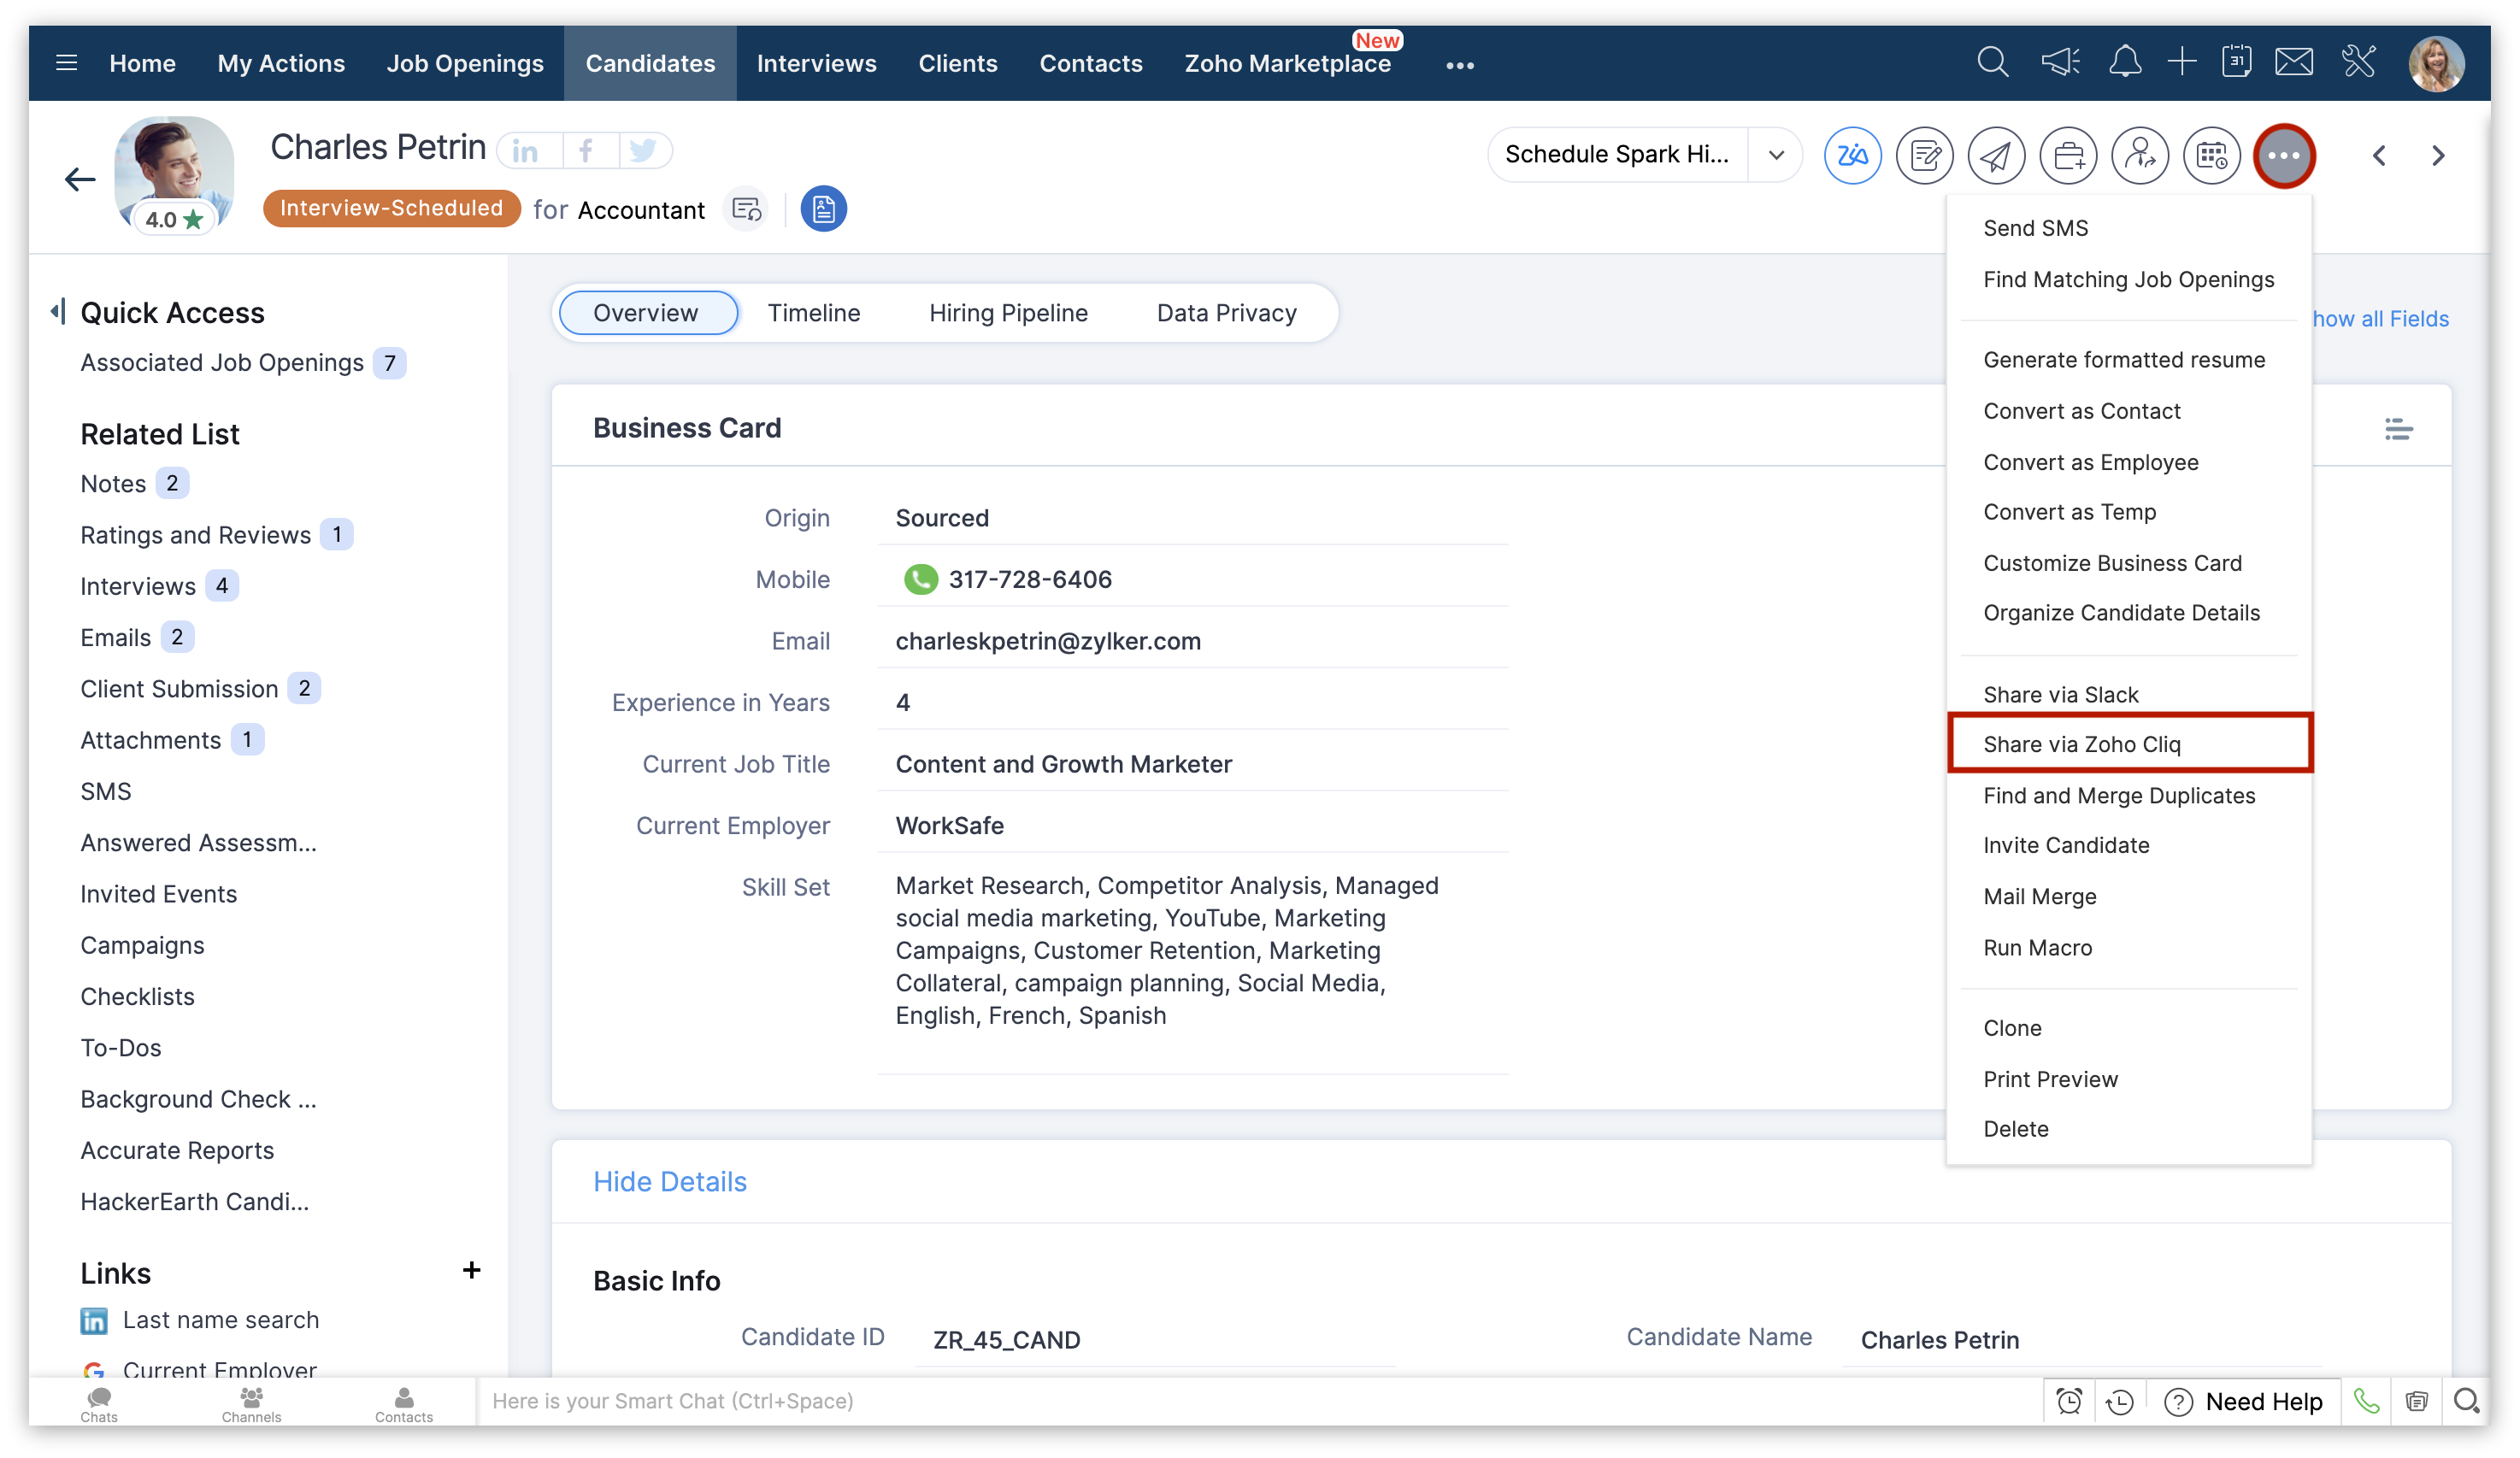
Task: Click the Hide Details toggle link
Action: click(669, 1181)
